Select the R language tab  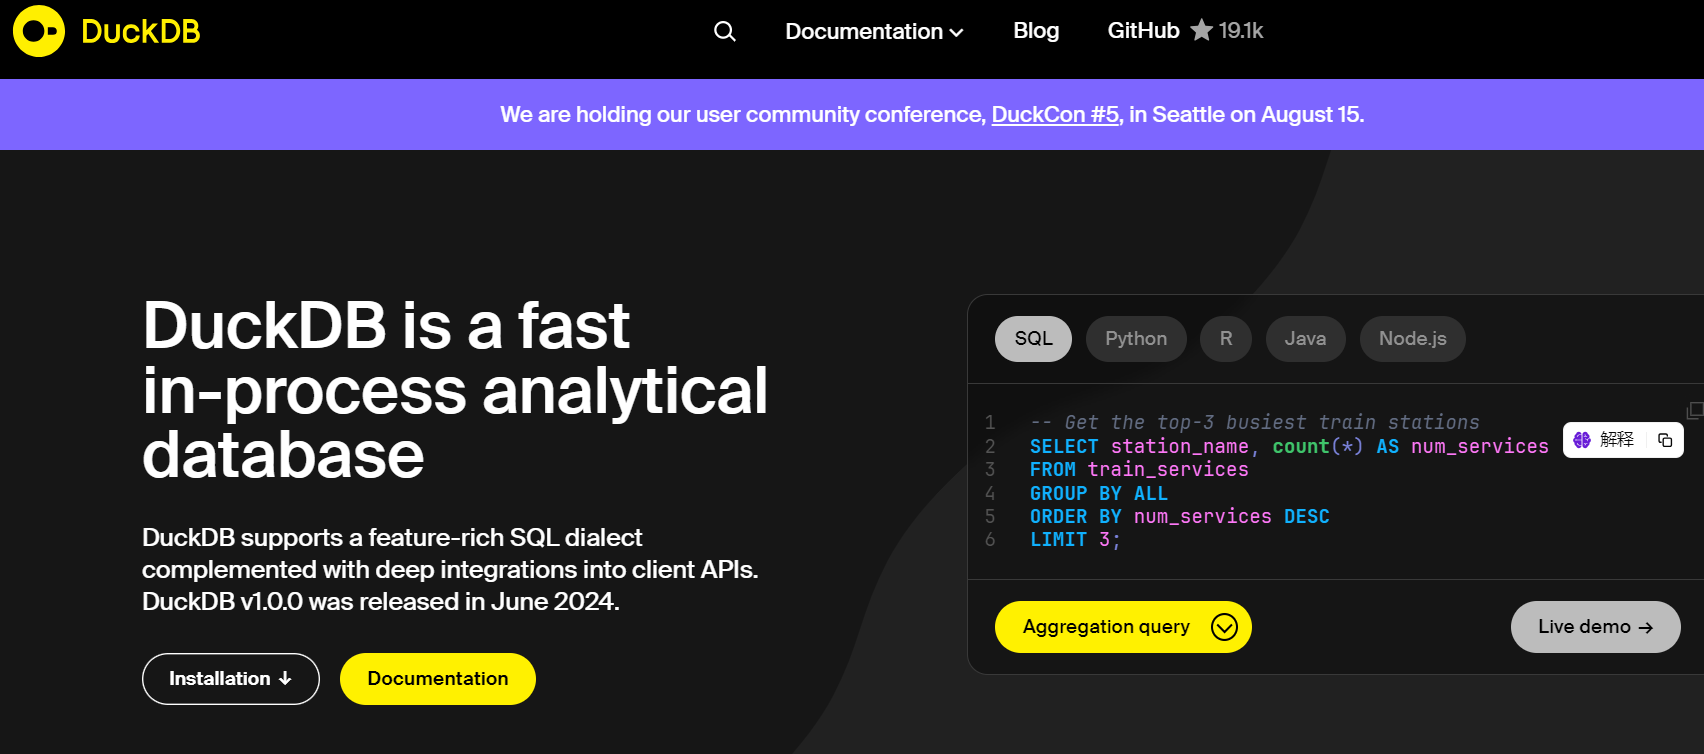tap(1226, 339)
